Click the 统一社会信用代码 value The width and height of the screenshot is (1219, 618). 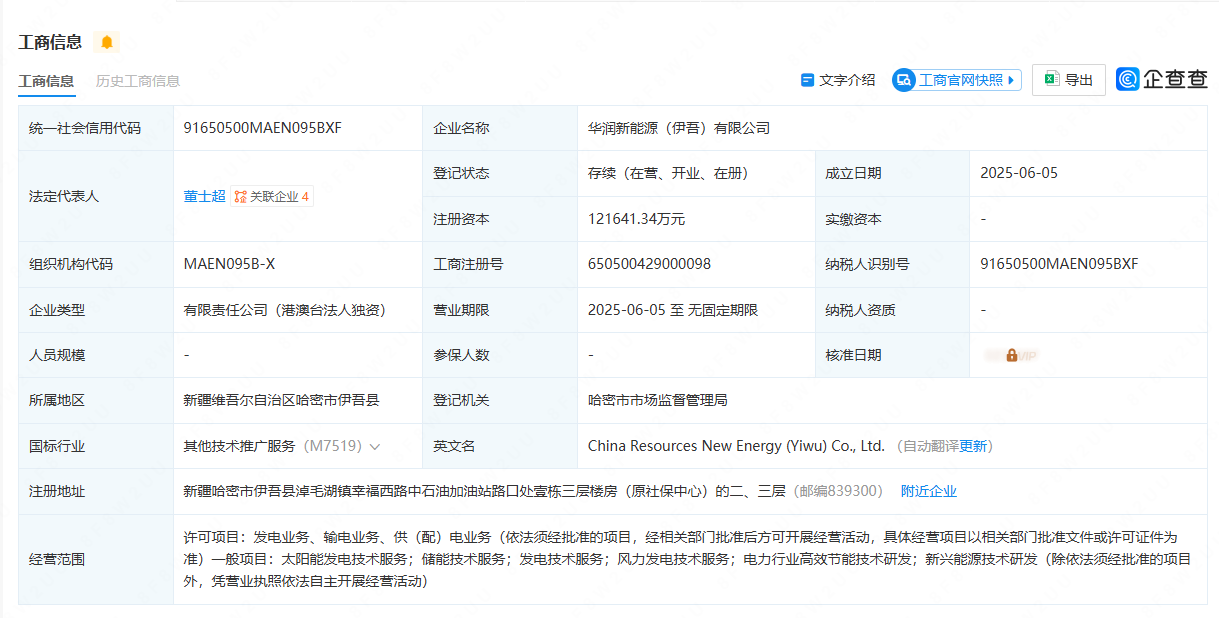pos(262,128)
